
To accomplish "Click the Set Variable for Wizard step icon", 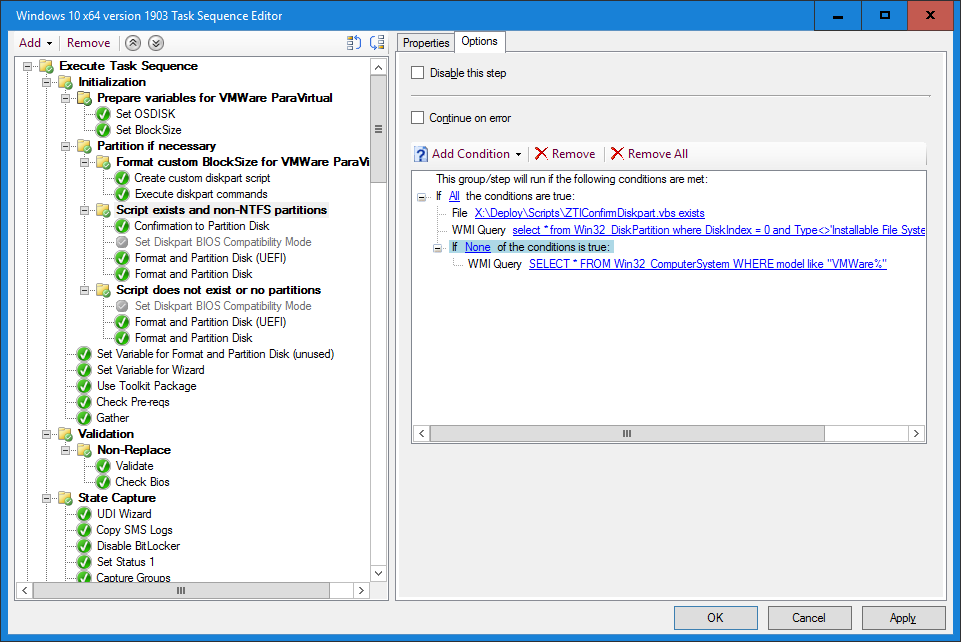I will coord(85,370).
